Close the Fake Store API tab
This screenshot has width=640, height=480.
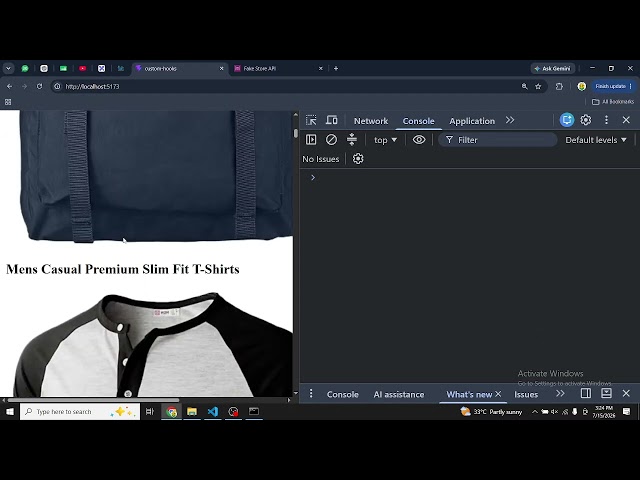click(x=320, y=69)
